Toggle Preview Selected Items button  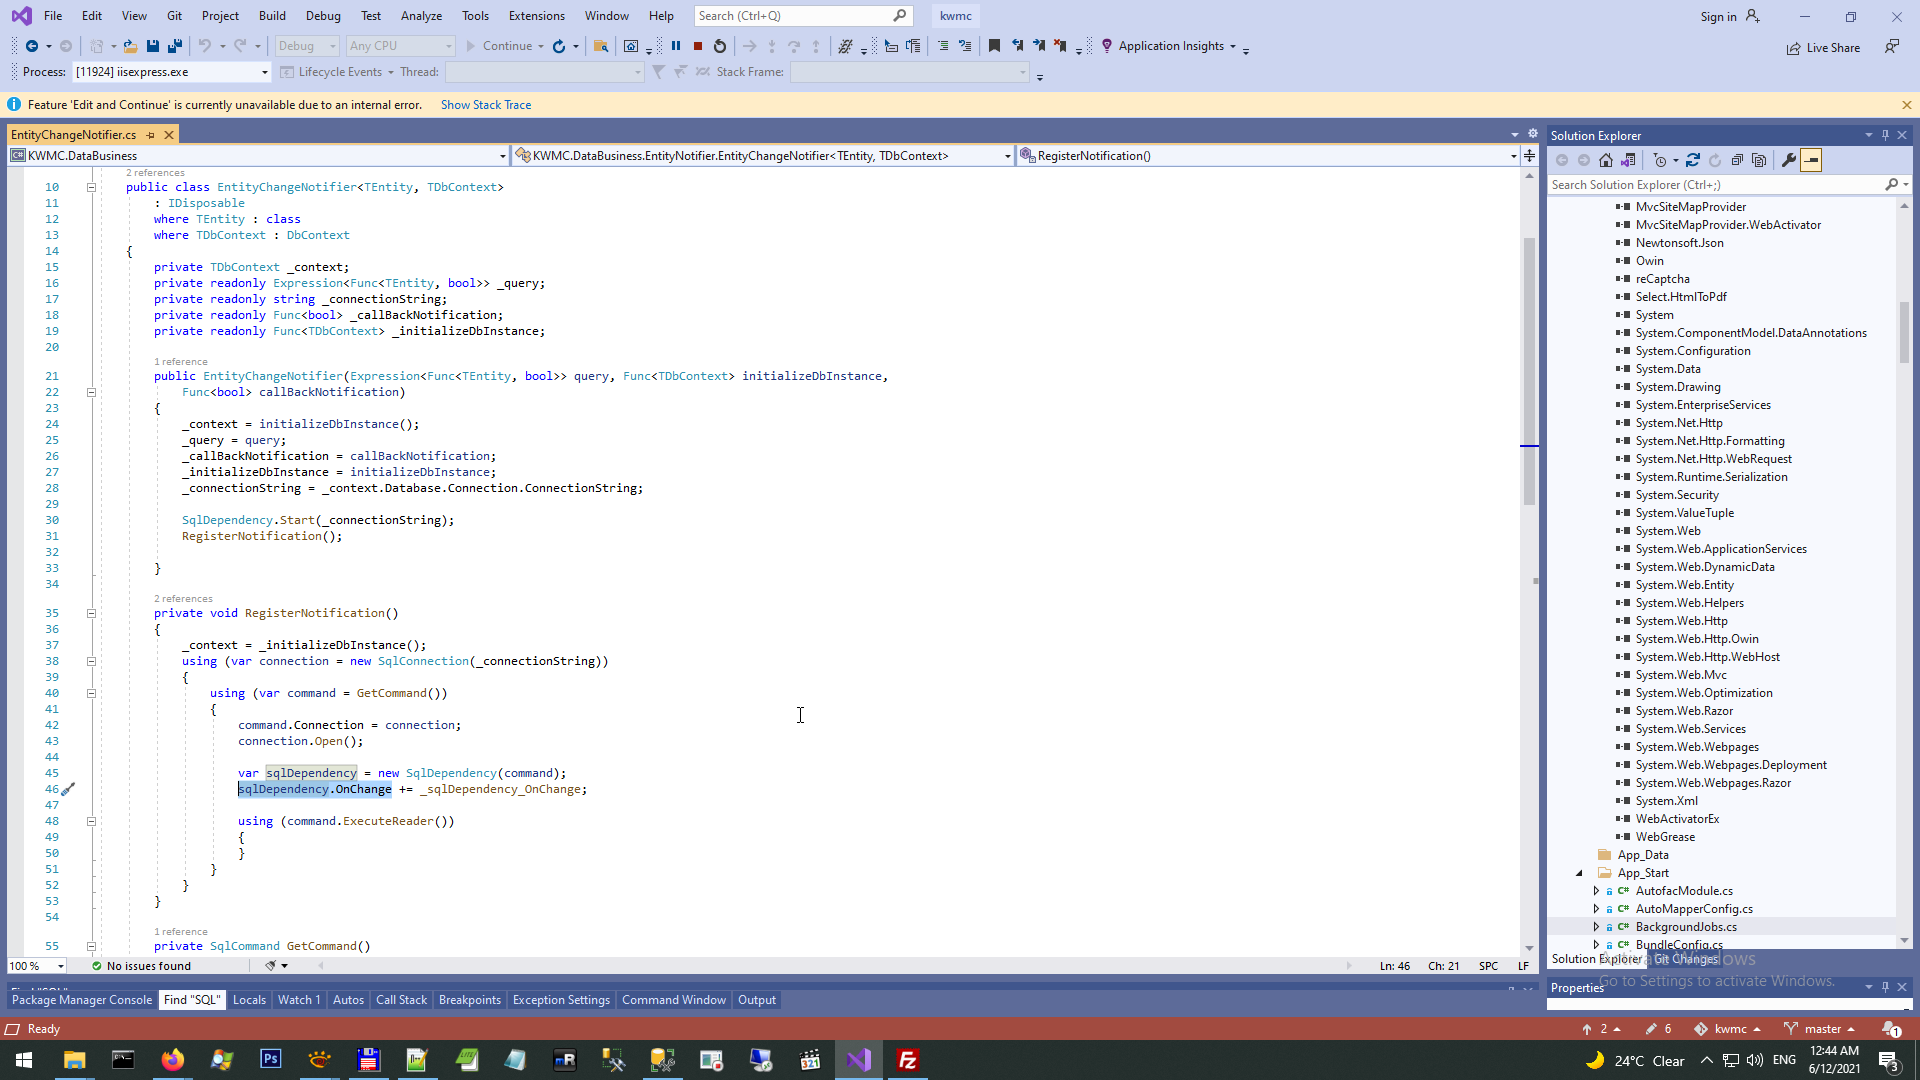pos(1811,160)
